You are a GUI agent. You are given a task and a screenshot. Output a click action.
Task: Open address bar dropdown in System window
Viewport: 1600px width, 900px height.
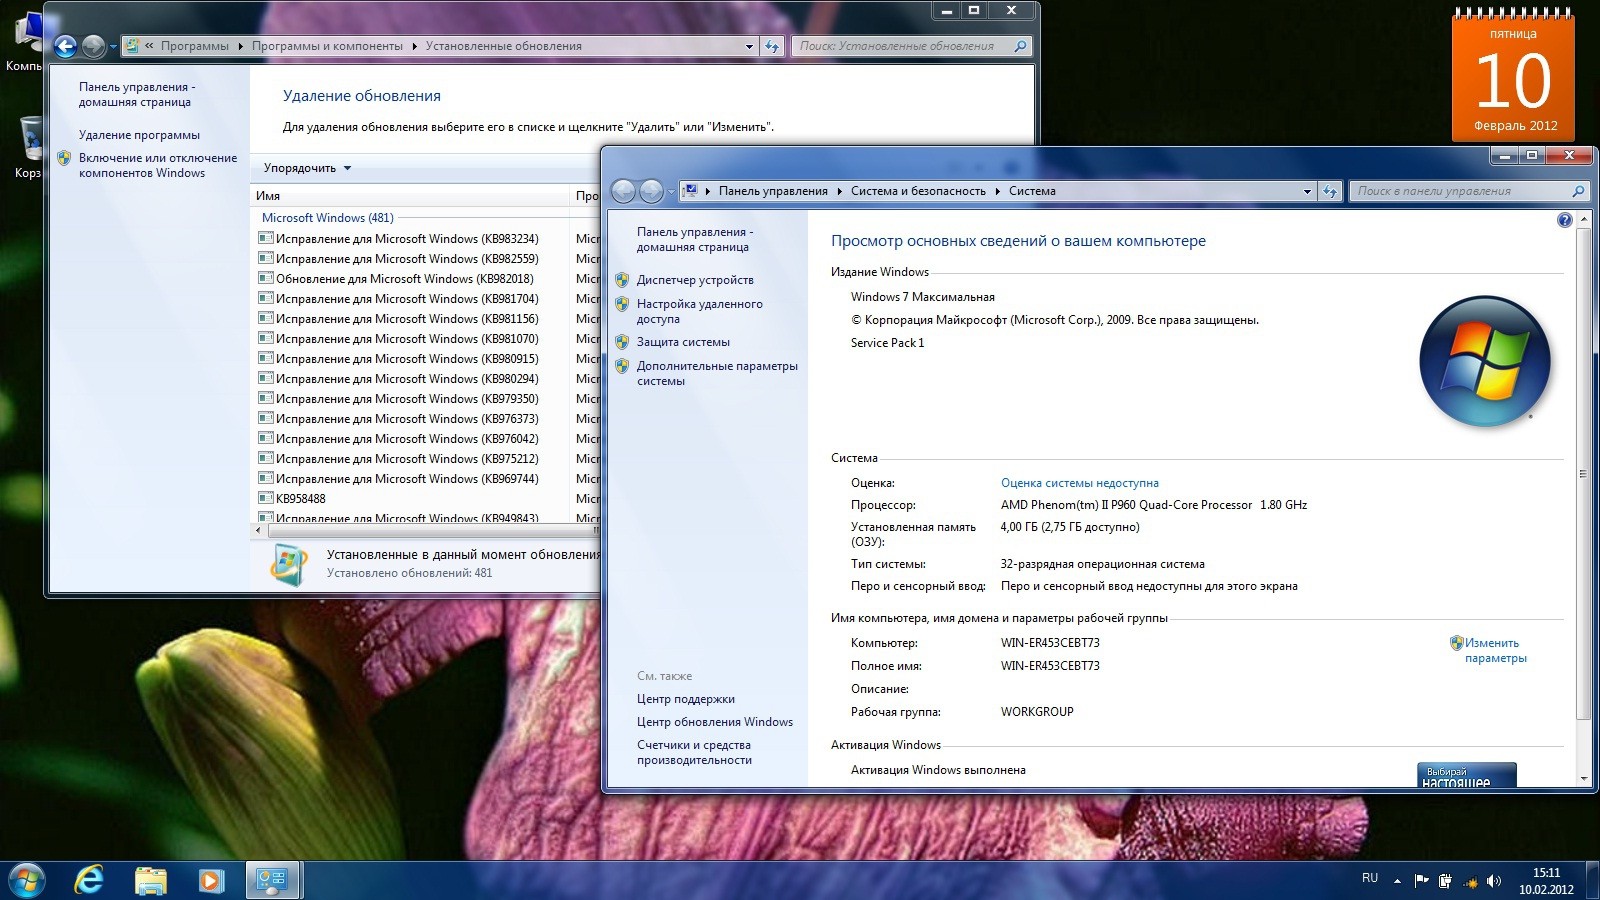(x=1307, y=191)
